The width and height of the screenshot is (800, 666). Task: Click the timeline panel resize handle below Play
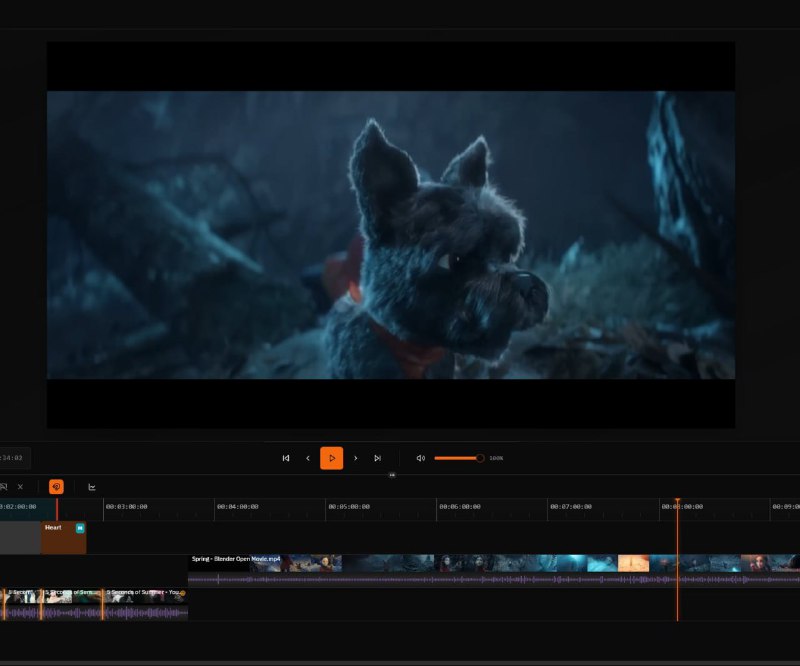coord(392,475)
